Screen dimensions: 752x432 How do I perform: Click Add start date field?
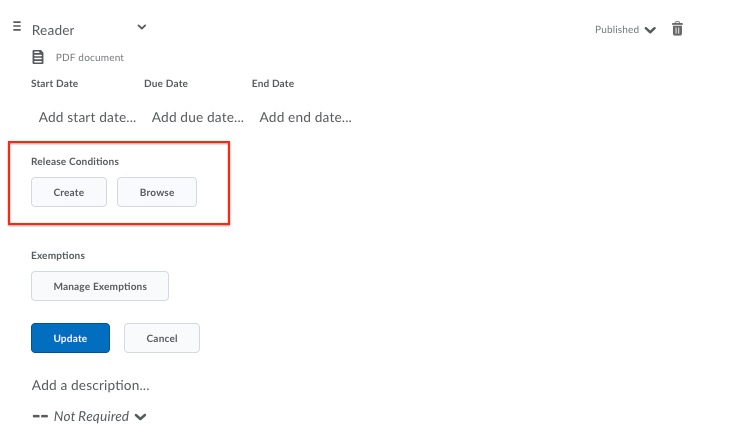pos(87,117)
